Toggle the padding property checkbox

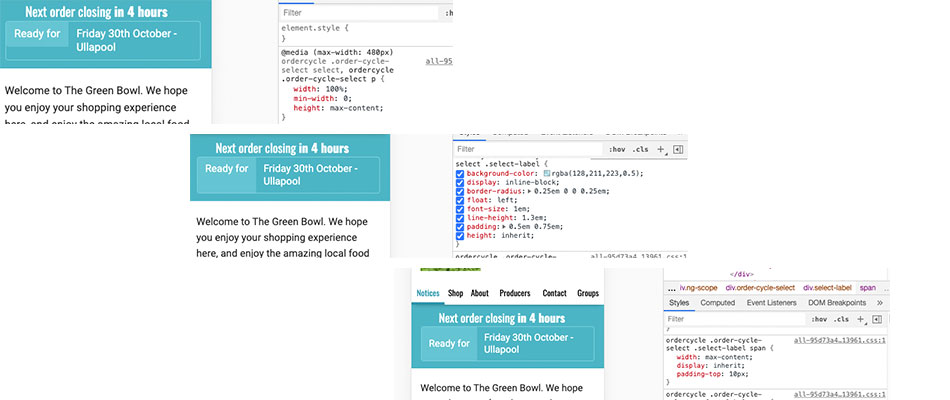point(460,227)
